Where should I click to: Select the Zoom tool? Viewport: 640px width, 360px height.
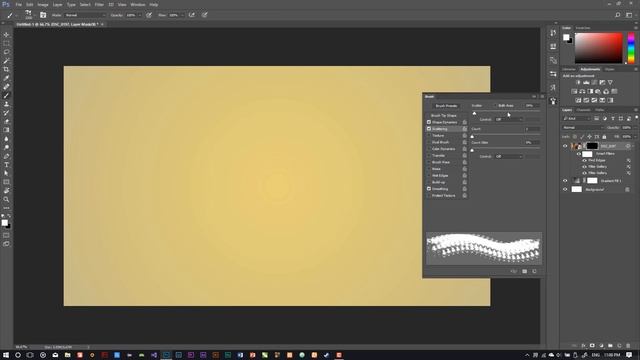click(x=6, y=200)
